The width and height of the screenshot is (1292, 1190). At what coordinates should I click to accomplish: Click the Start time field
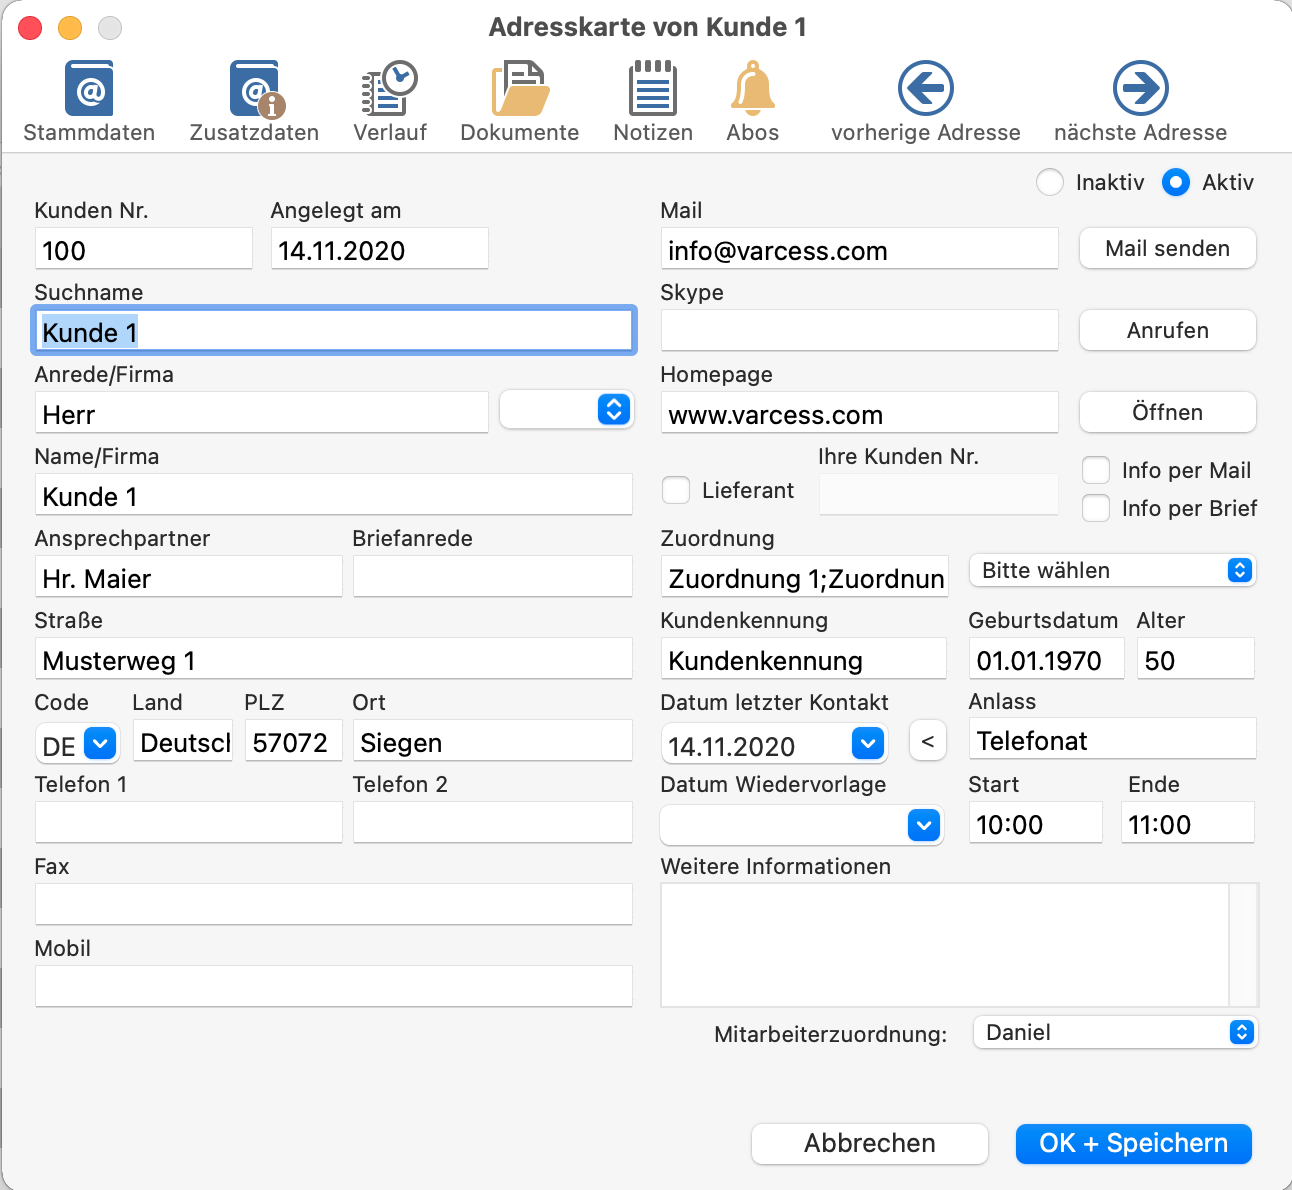pyautogui.click(x=1036, y=822)
